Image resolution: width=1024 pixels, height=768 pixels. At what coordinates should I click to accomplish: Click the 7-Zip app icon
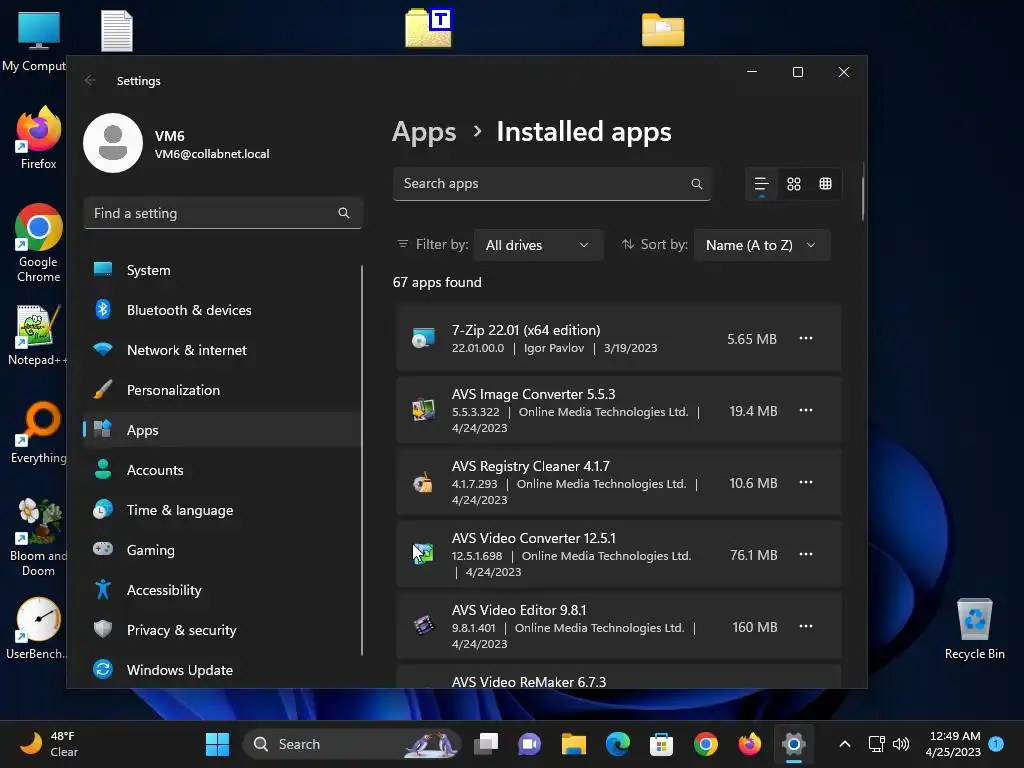423,338
